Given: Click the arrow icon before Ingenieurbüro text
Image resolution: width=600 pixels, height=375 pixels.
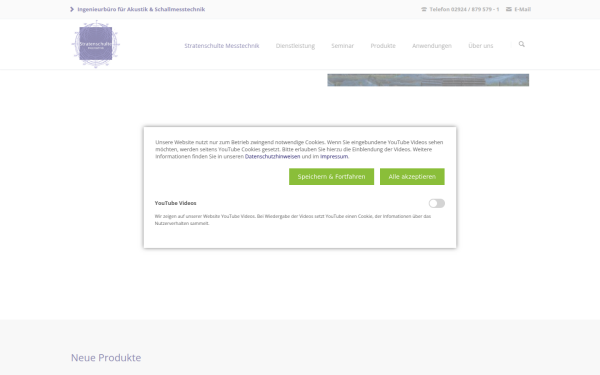Looking at the screenshot, I should click(72, 9).
